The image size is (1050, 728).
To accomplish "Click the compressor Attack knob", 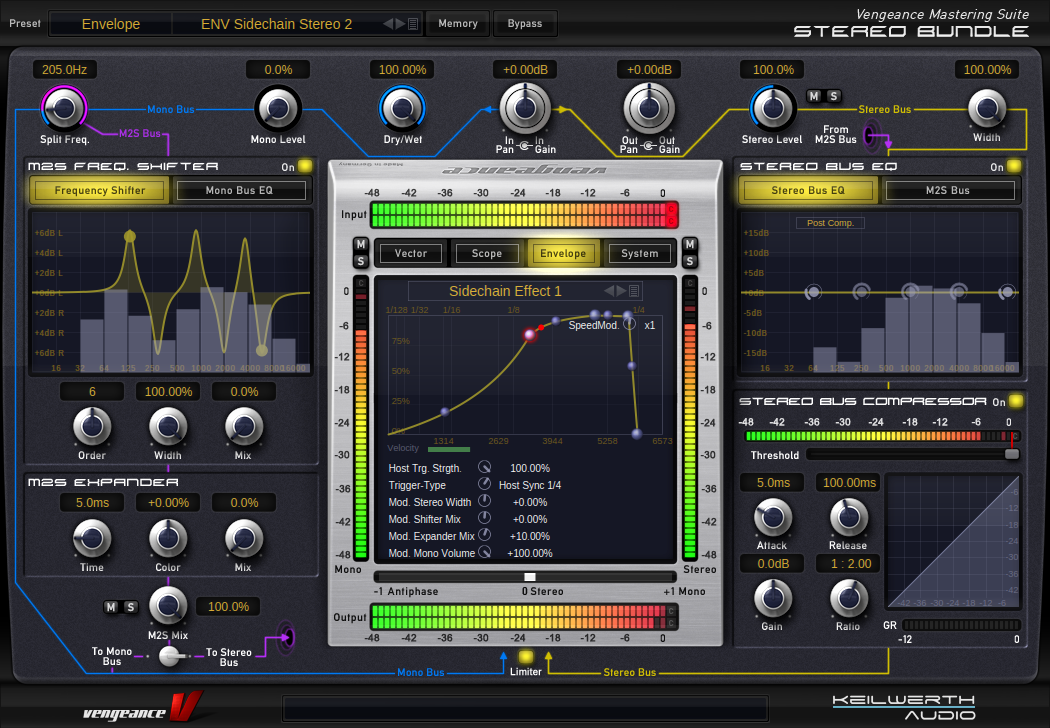I will coord(773,517).
